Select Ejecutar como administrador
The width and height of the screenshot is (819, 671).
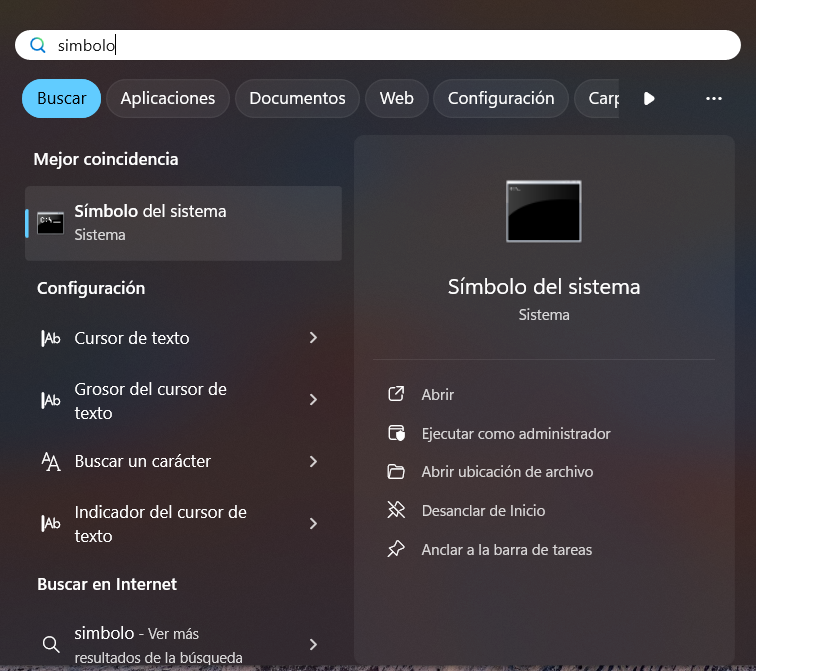pos(515,433)
